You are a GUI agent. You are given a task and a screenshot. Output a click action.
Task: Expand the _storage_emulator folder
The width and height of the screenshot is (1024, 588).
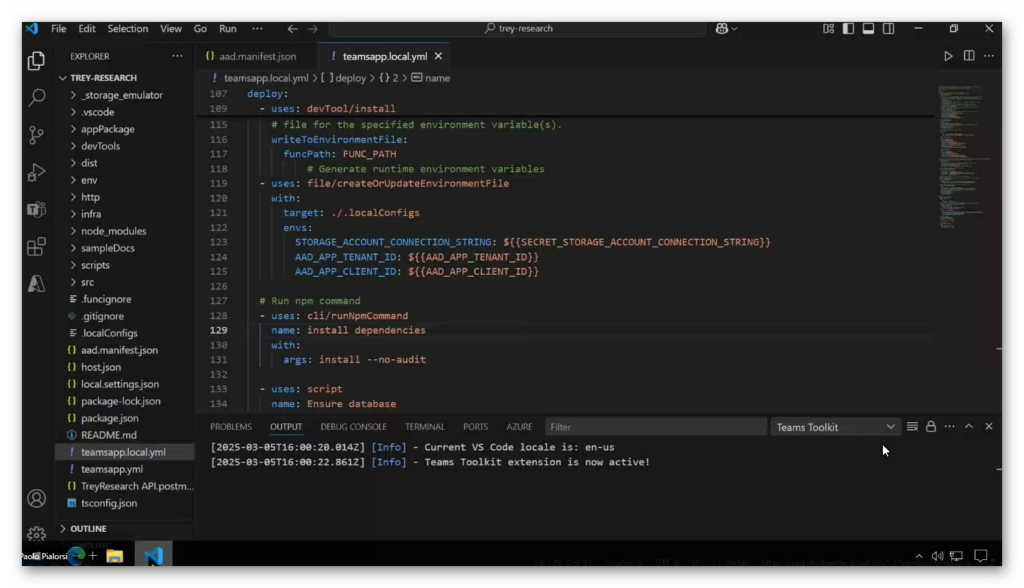[x=121, y=95]
